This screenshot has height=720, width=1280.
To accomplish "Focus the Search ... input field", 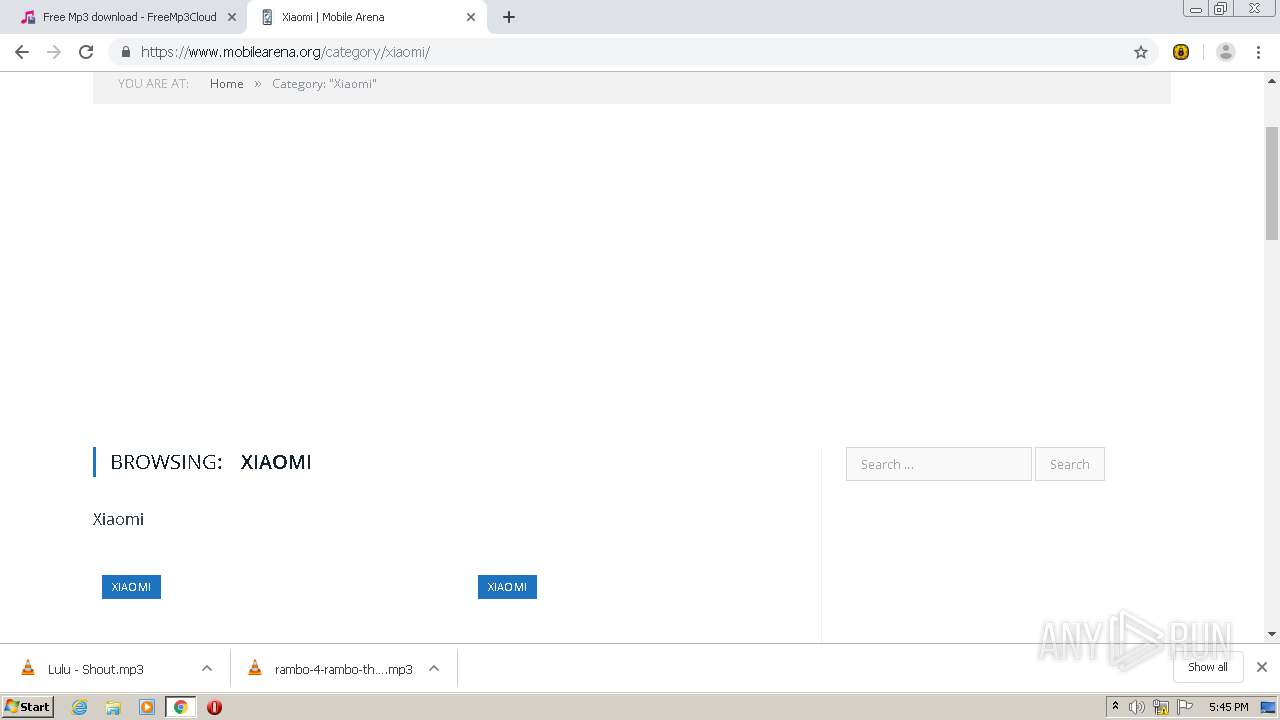I will 938,464.
